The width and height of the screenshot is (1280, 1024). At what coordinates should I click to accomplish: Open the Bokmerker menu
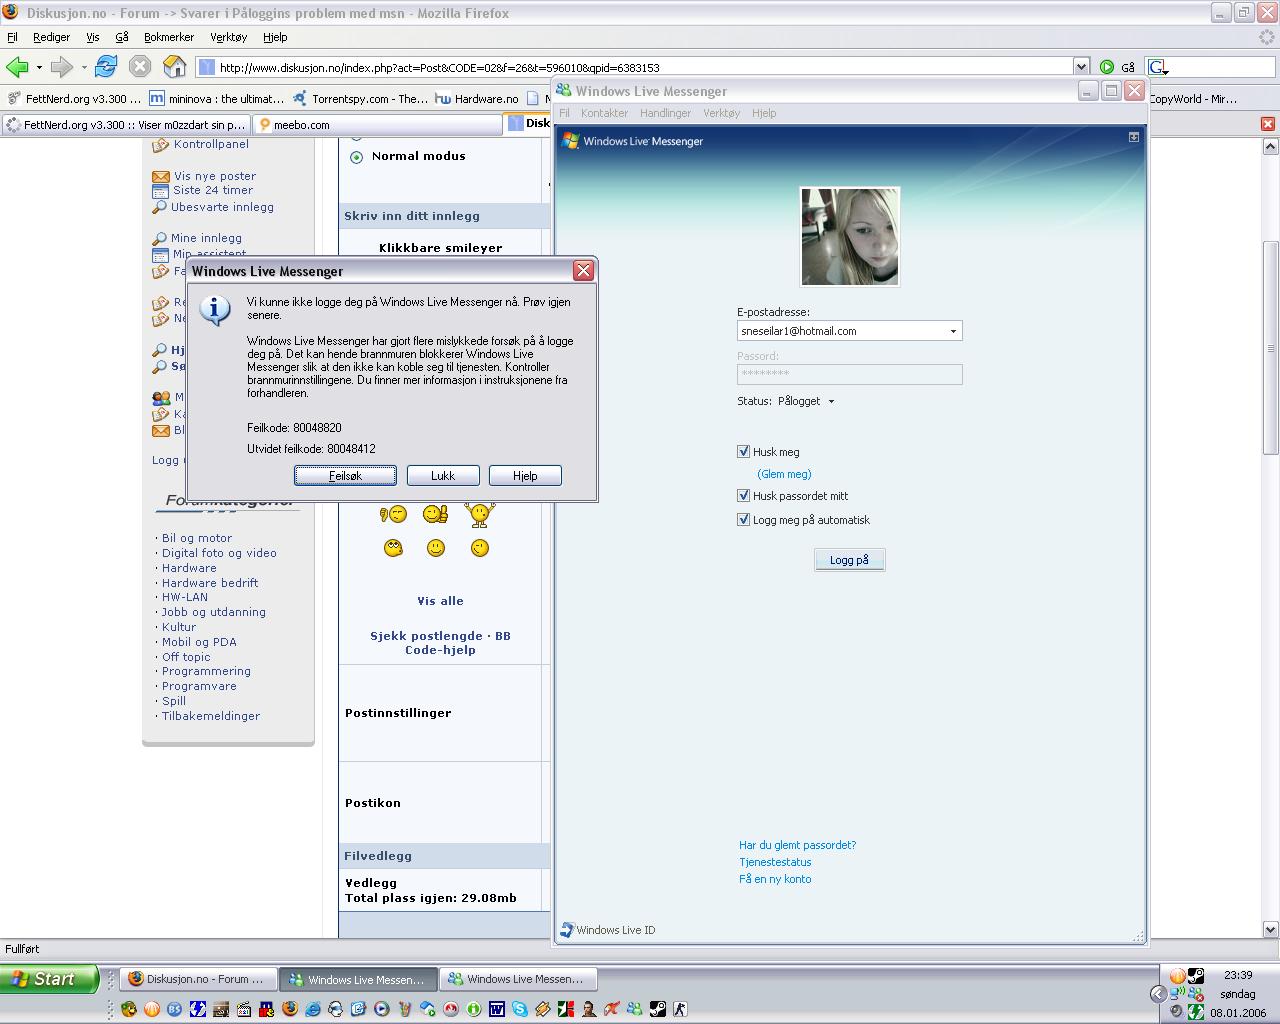click(169, 37)
